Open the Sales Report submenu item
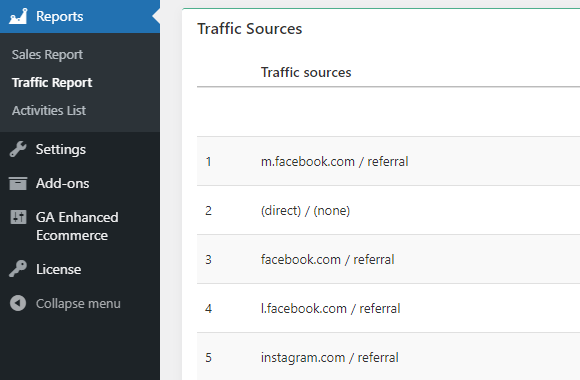580x380 pixels. pos(47,55)
